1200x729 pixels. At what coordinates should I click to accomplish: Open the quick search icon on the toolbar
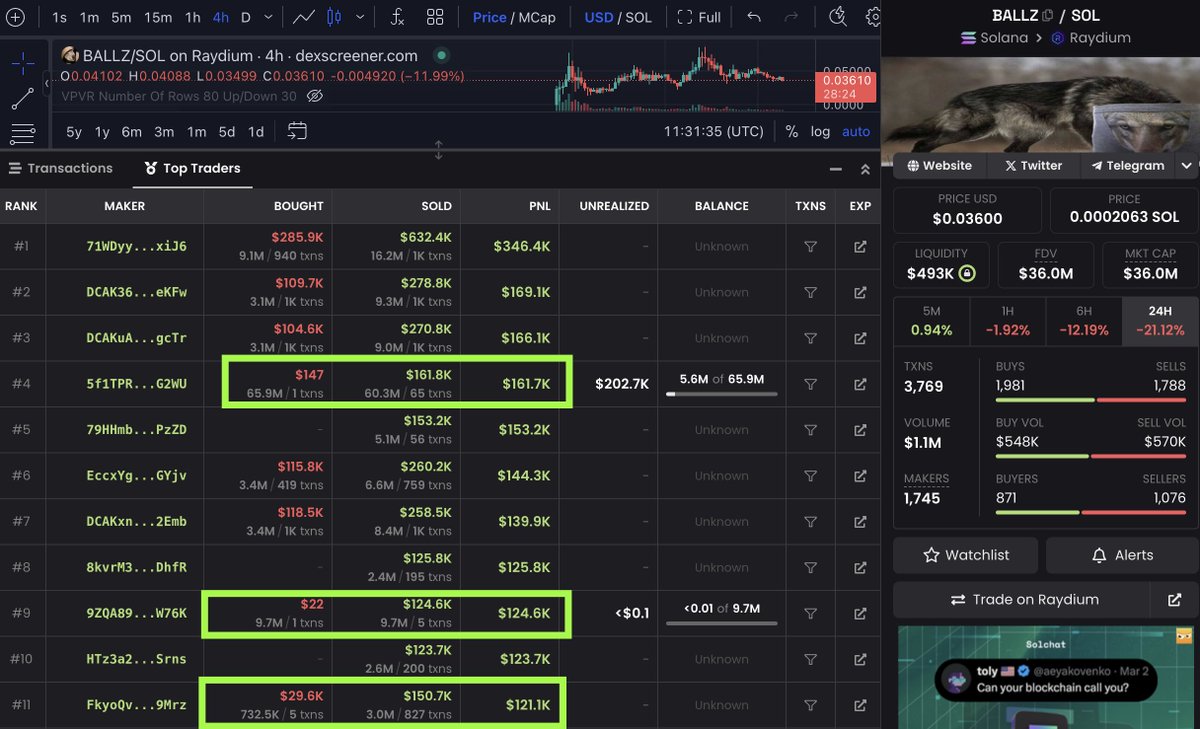click(838, 16)
